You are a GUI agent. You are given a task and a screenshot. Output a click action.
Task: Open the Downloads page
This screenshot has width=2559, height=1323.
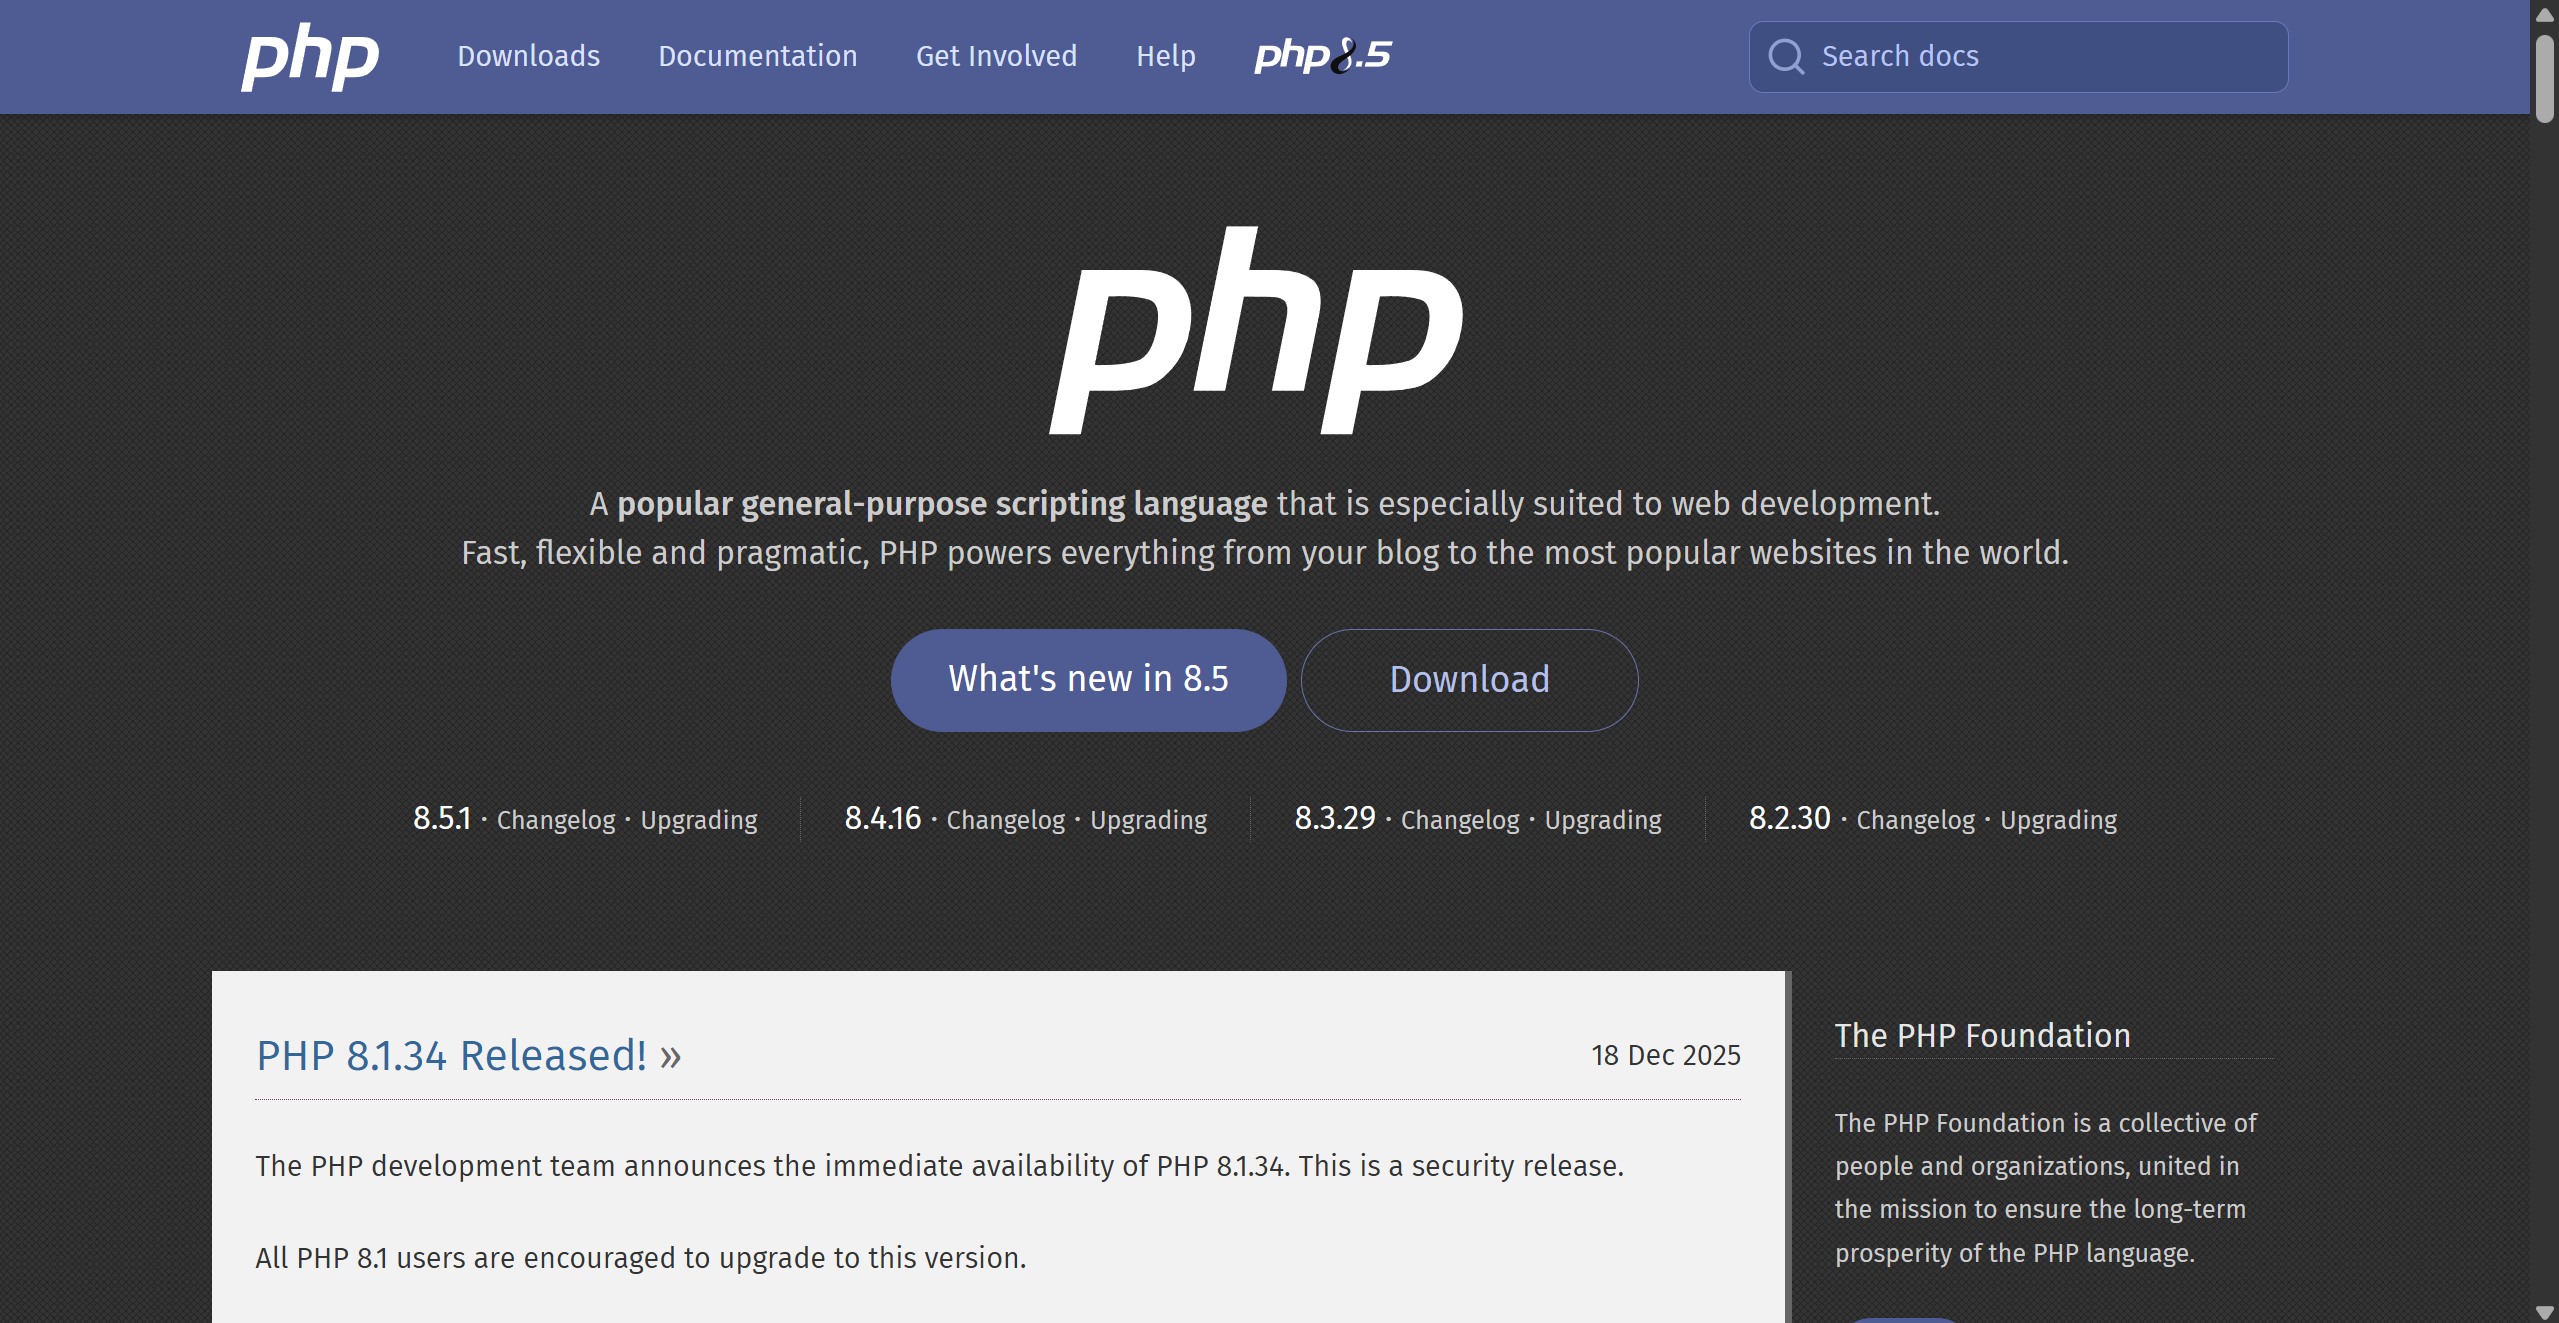(x=528, y=56)
